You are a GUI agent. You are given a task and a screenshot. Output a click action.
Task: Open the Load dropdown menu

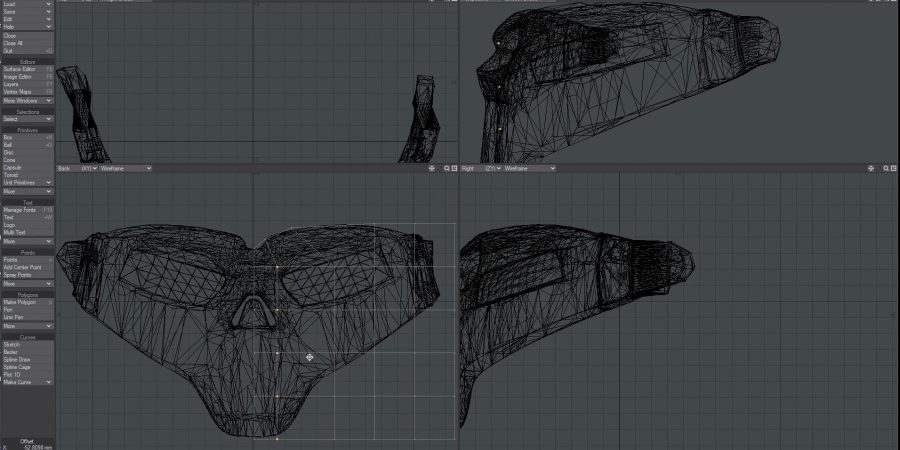coord(27,4)
